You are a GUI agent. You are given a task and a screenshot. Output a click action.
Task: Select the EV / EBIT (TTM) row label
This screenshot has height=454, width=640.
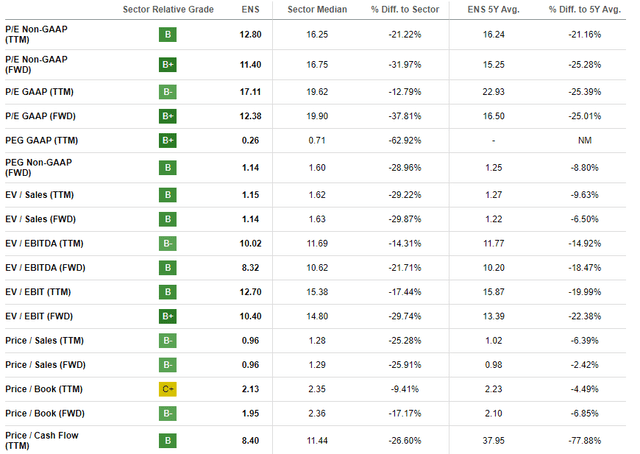pos(38,292)
